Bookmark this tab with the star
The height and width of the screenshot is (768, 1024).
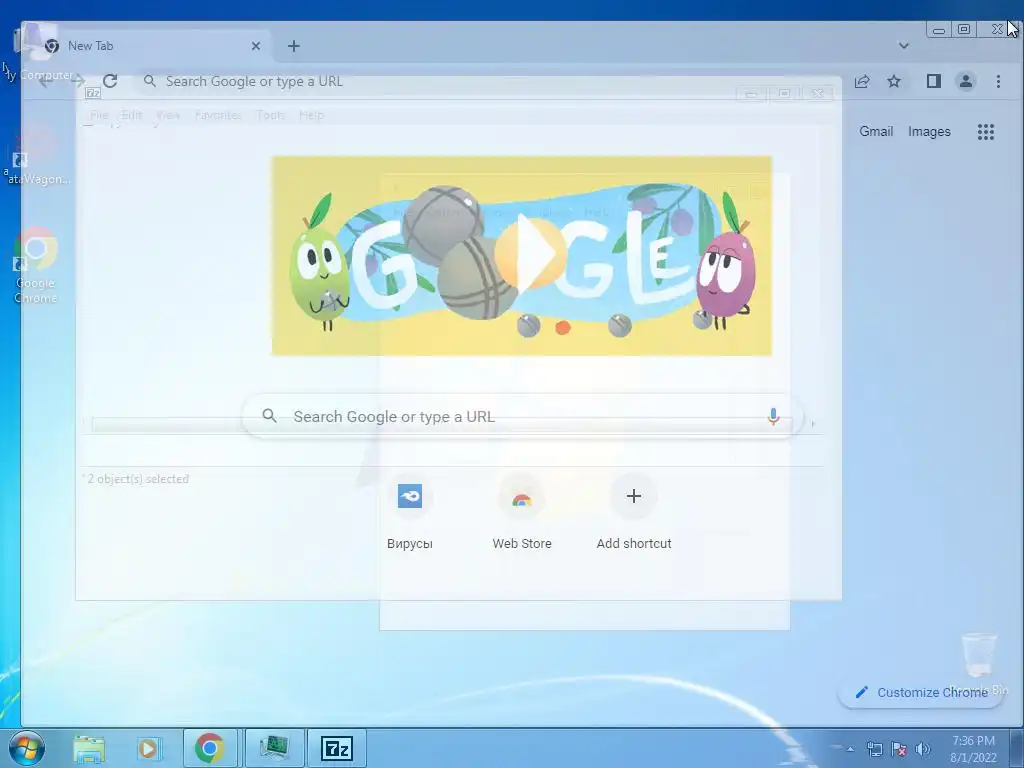click(894, 81)
